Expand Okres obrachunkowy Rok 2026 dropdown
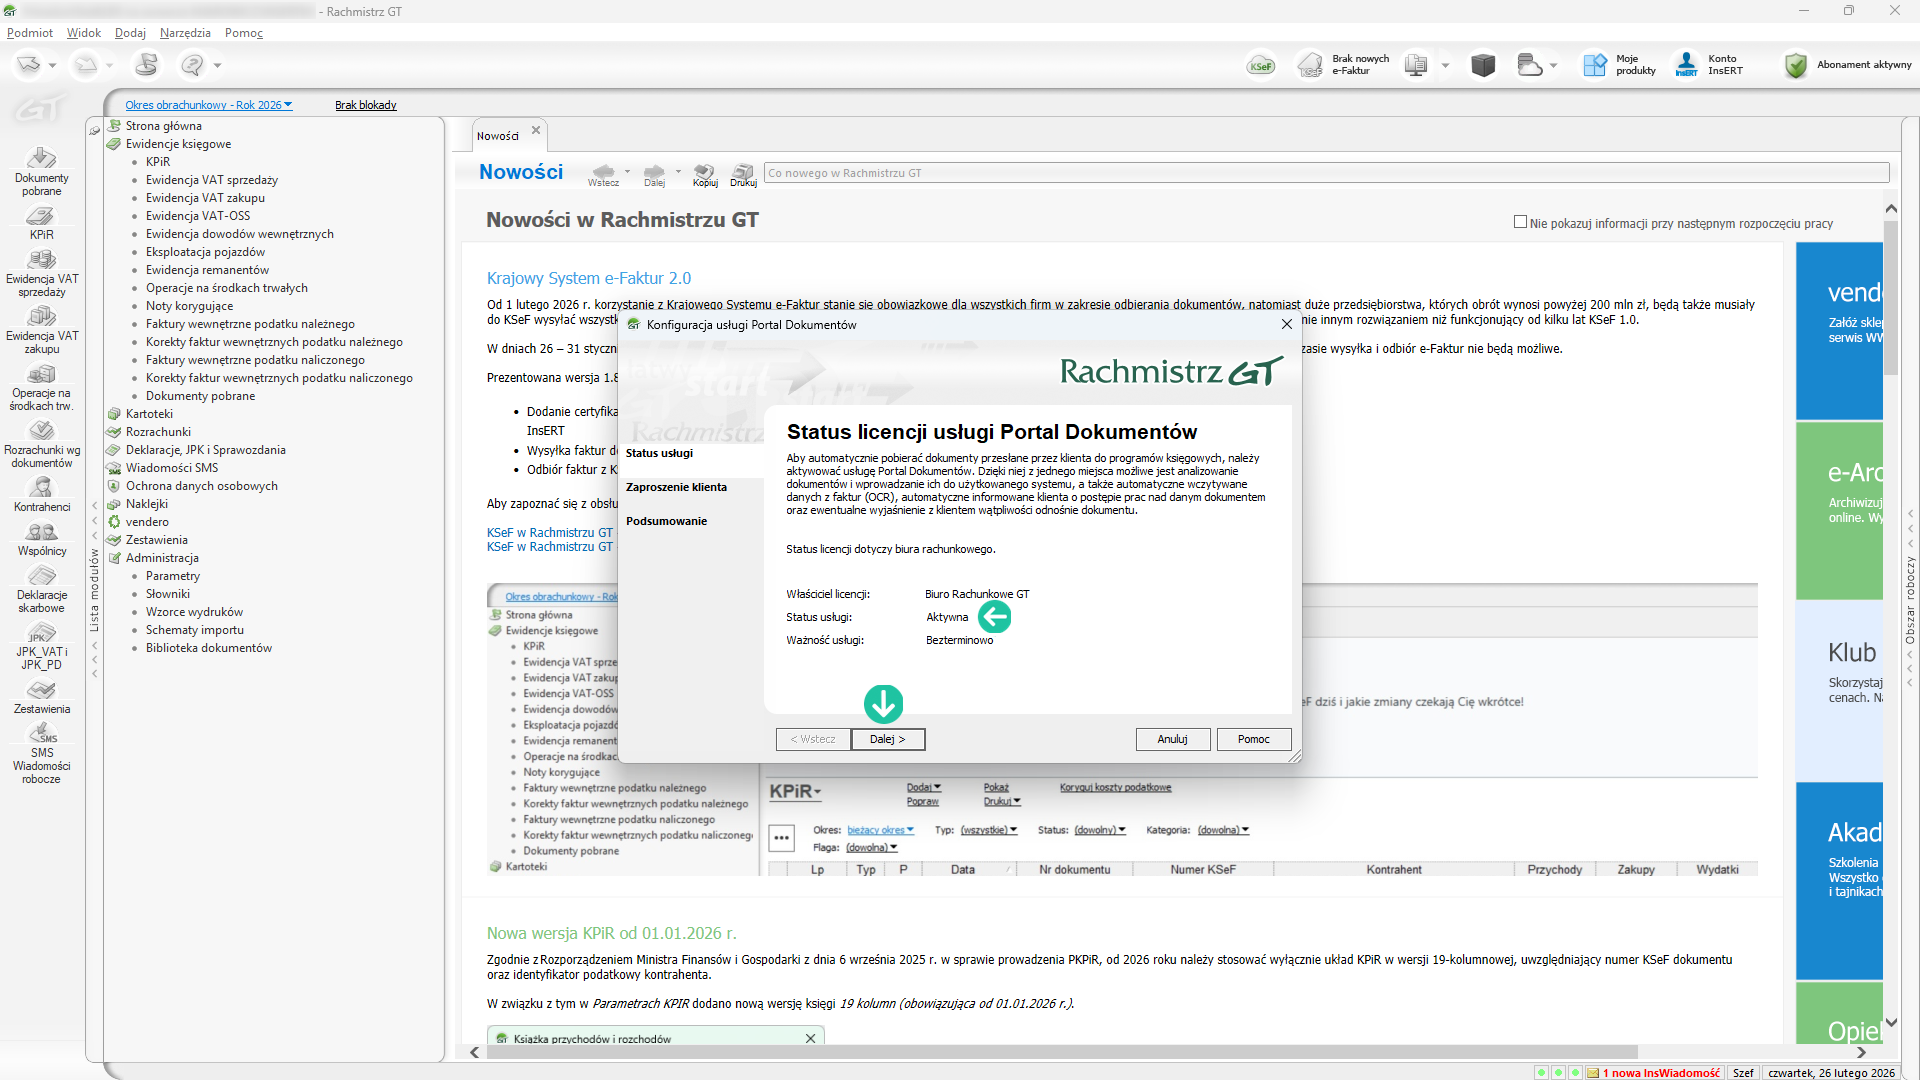 208,105
